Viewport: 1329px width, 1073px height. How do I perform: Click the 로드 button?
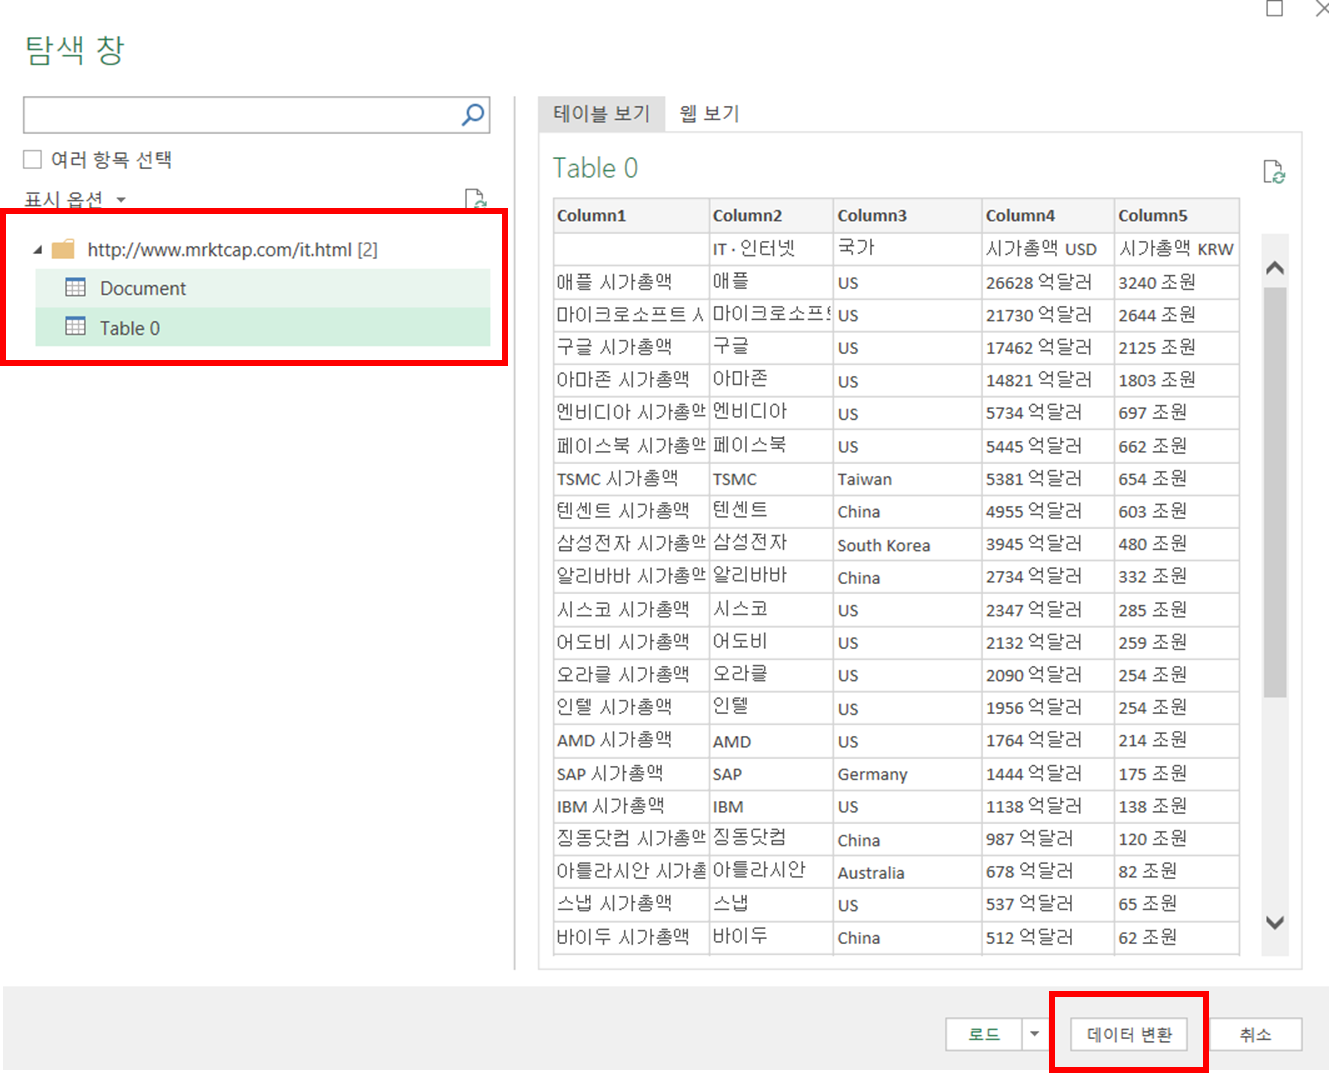click(984, 1034)
